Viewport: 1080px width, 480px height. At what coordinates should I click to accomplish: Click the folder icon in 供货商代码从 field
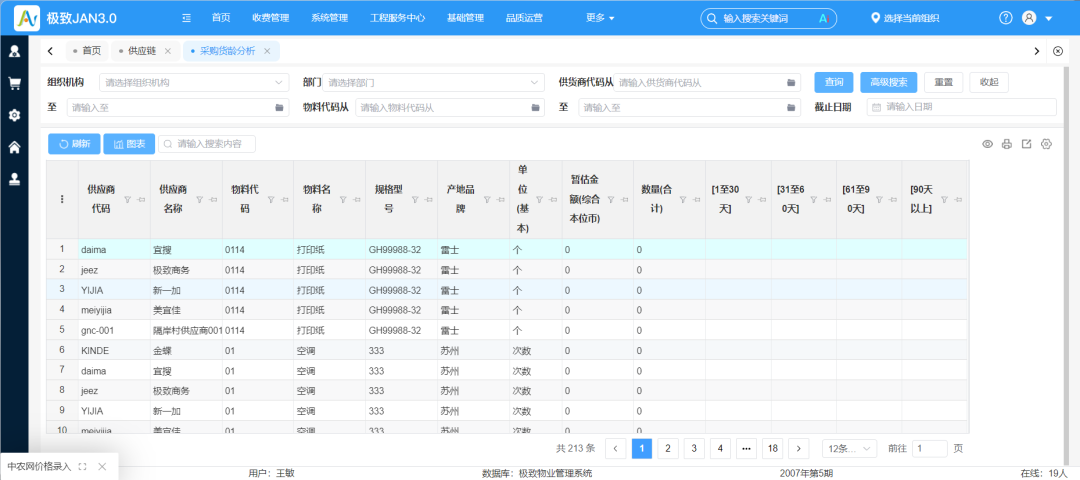(791, 83)
